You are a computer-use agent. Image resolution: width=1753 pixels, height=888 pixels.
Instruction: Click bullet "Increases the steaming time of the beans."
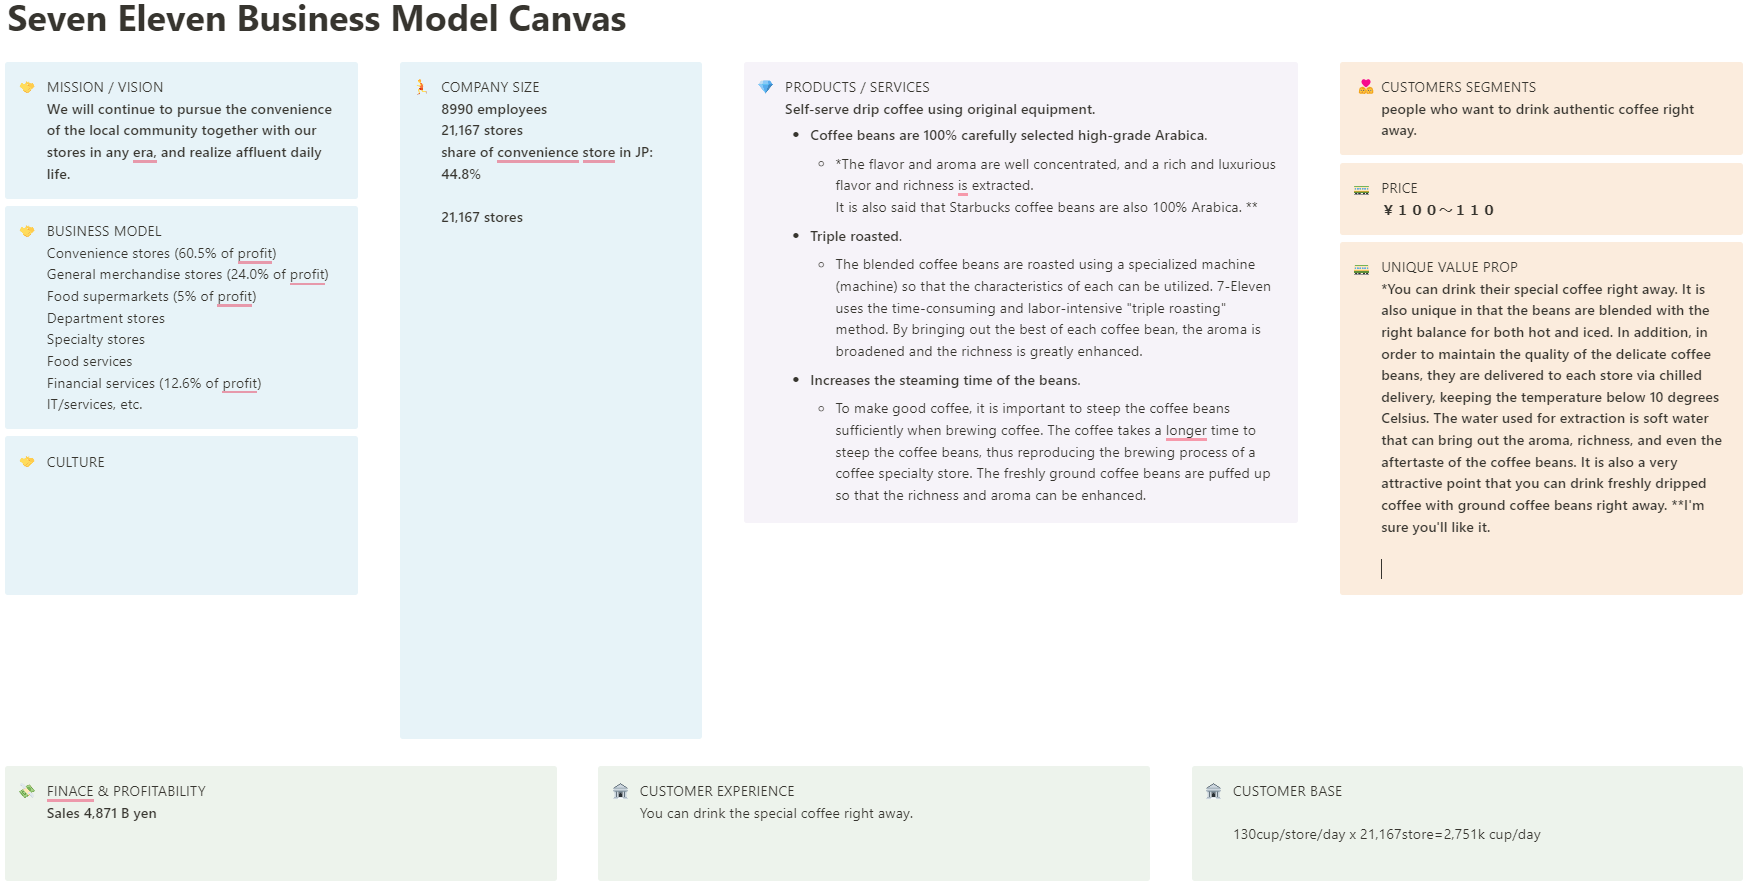coord(945,380)
